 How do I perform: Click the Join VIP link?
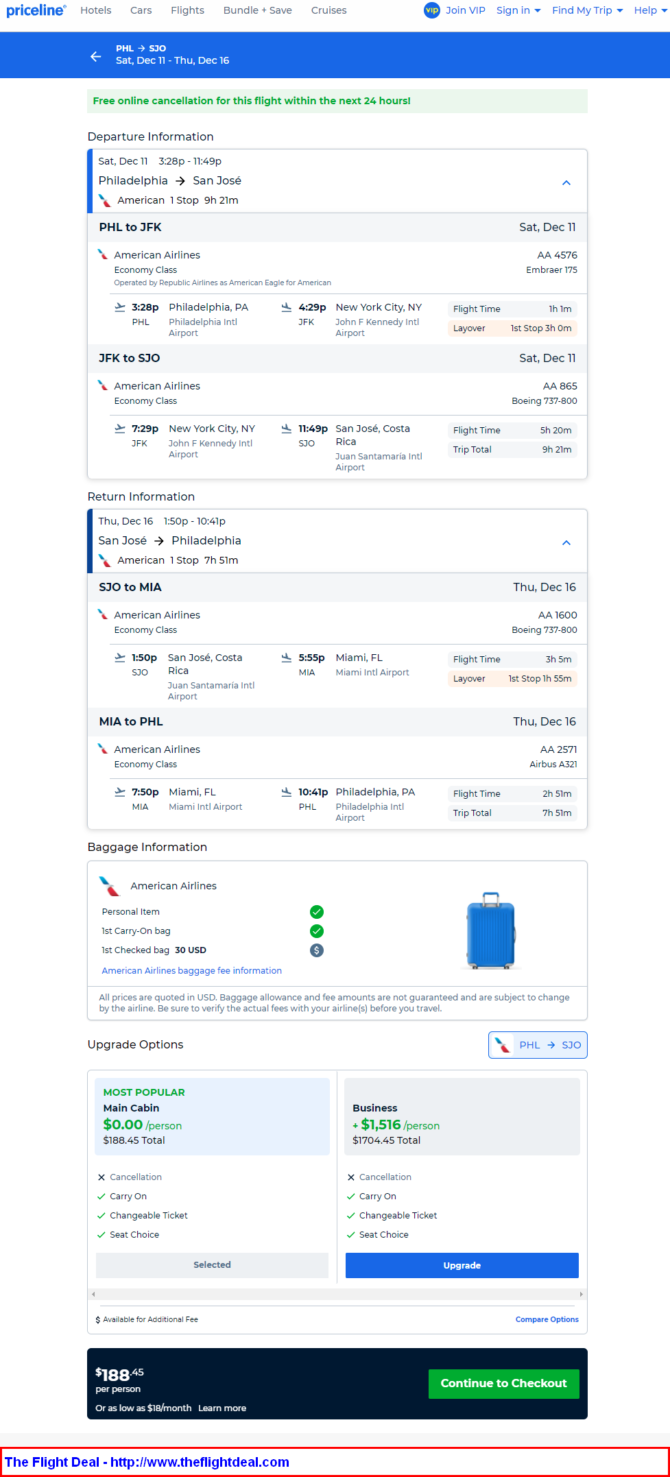point(465,10)
